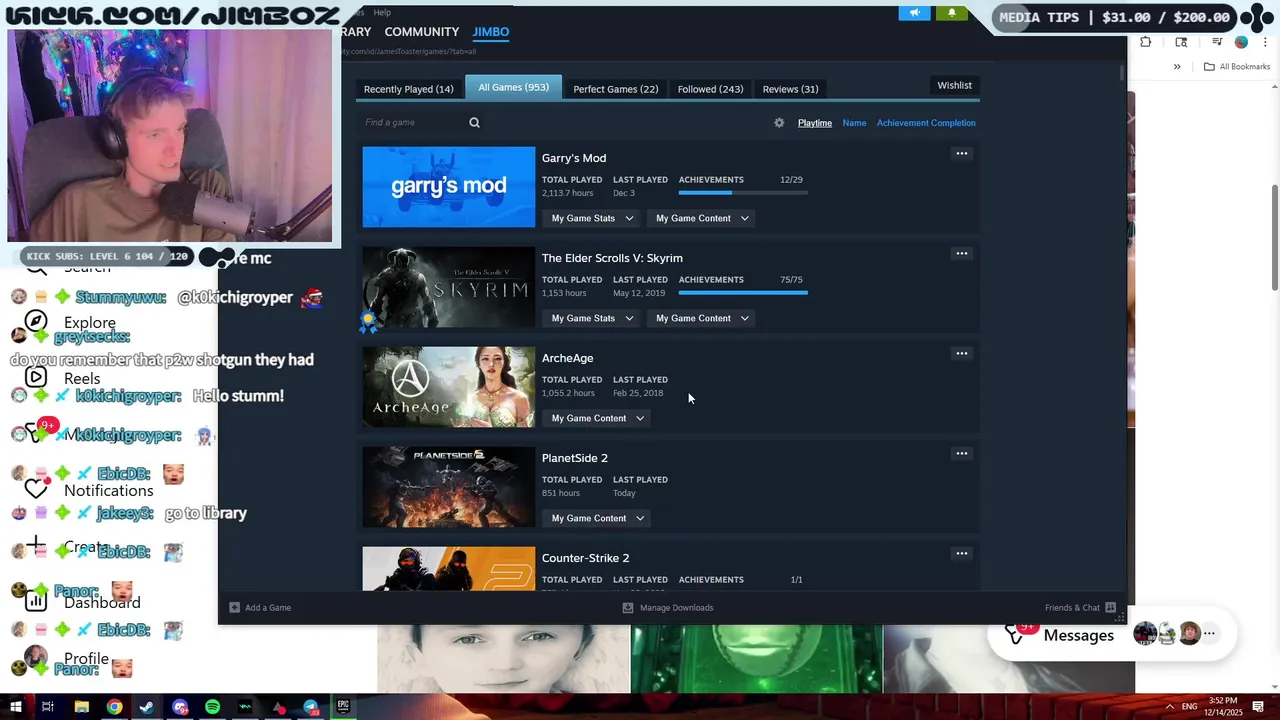Screen dimensions: 1280x720
Task: Click Chrome's tab search icon
Action: click(1181, 42)
